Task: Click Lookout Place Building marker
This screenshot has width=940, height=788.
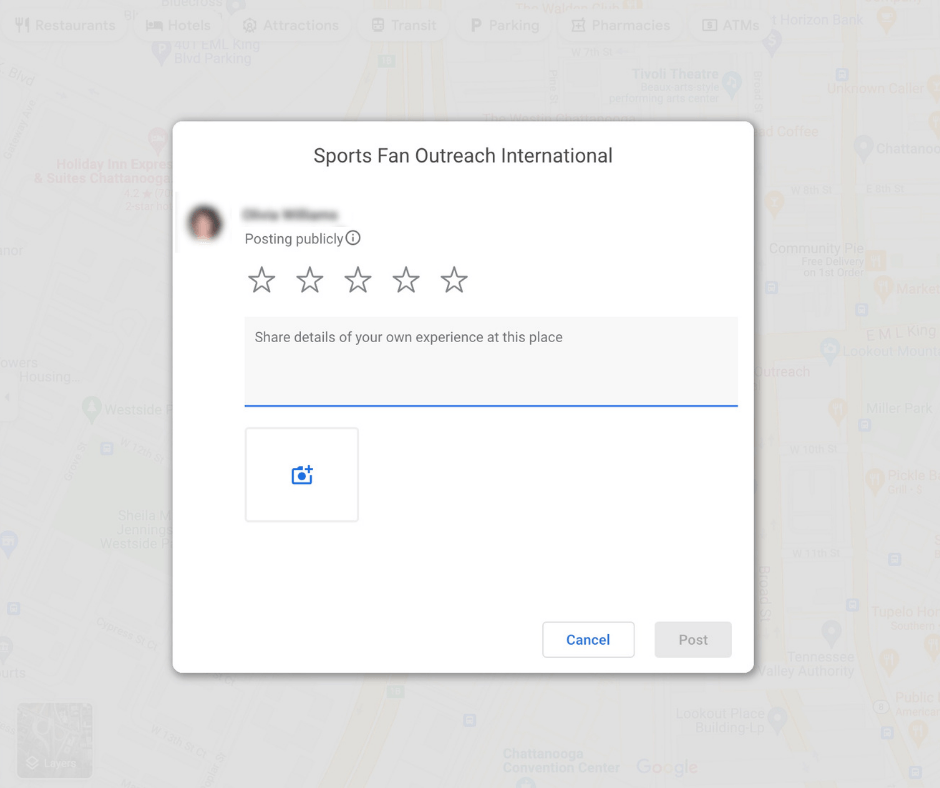Action: [777, 719]
